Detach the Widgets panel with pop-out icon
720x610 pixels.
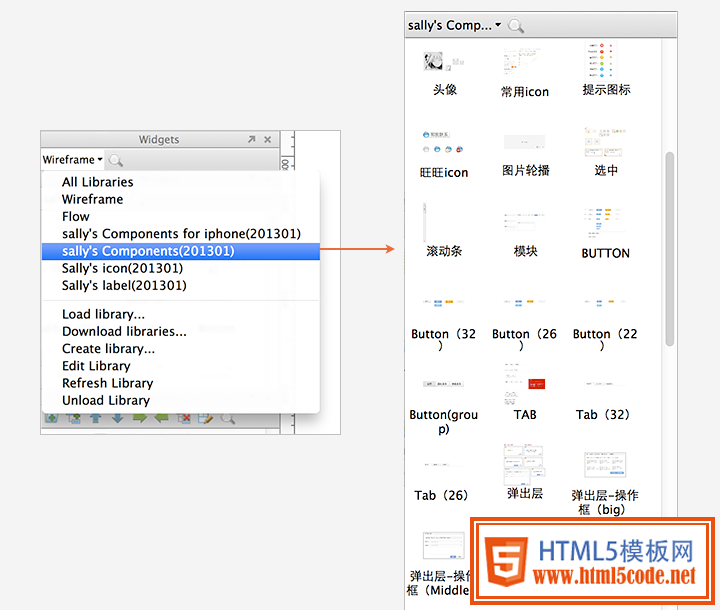click(251, 140)
